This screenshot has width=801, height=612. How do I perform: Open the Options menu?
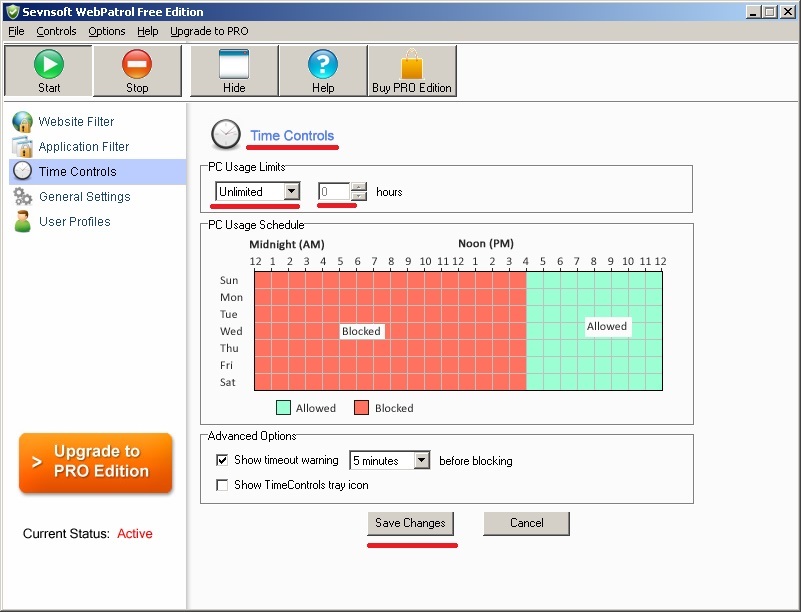[x=107, y=31]
